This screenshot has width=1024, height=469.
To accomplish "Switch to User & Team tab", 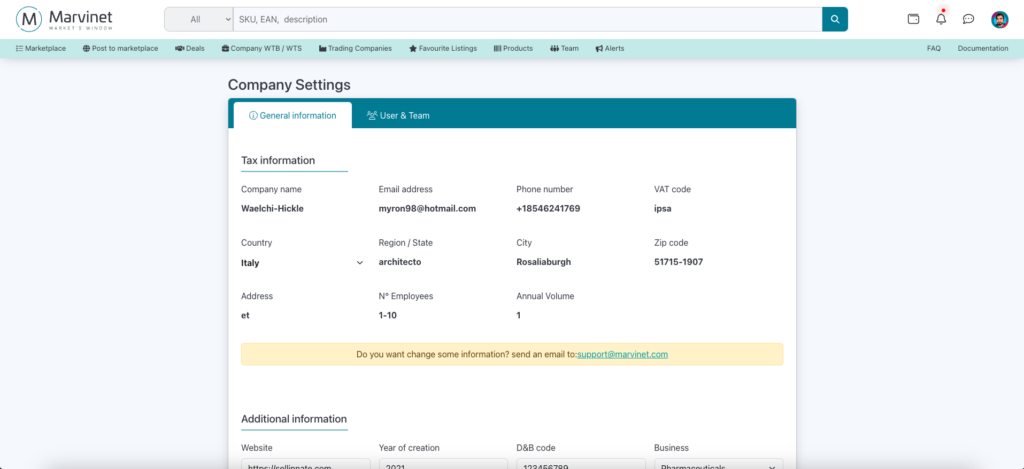I will click(x=398, y=115).
